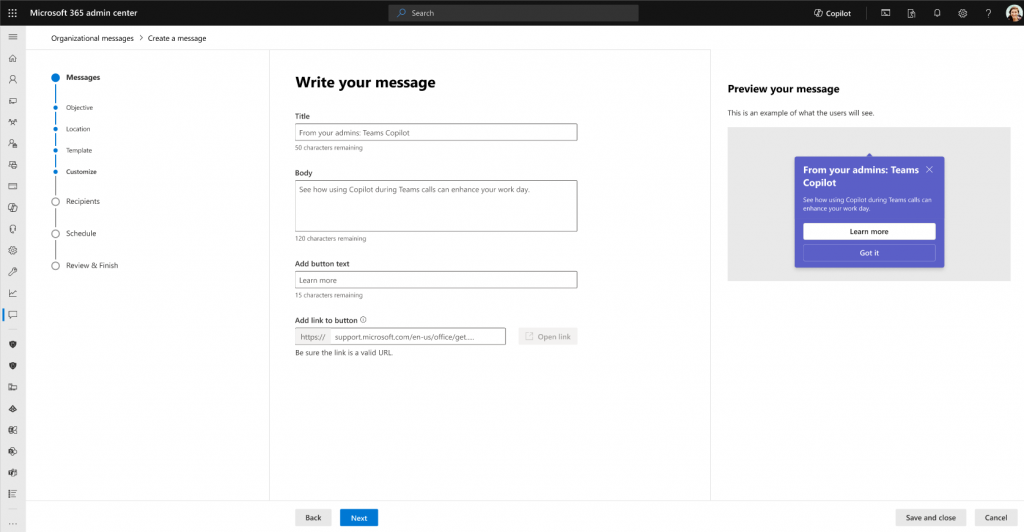Viewport: 1024px width, 532px height.
Task: Jump to the Recipients step
Action: click(83, 202)
